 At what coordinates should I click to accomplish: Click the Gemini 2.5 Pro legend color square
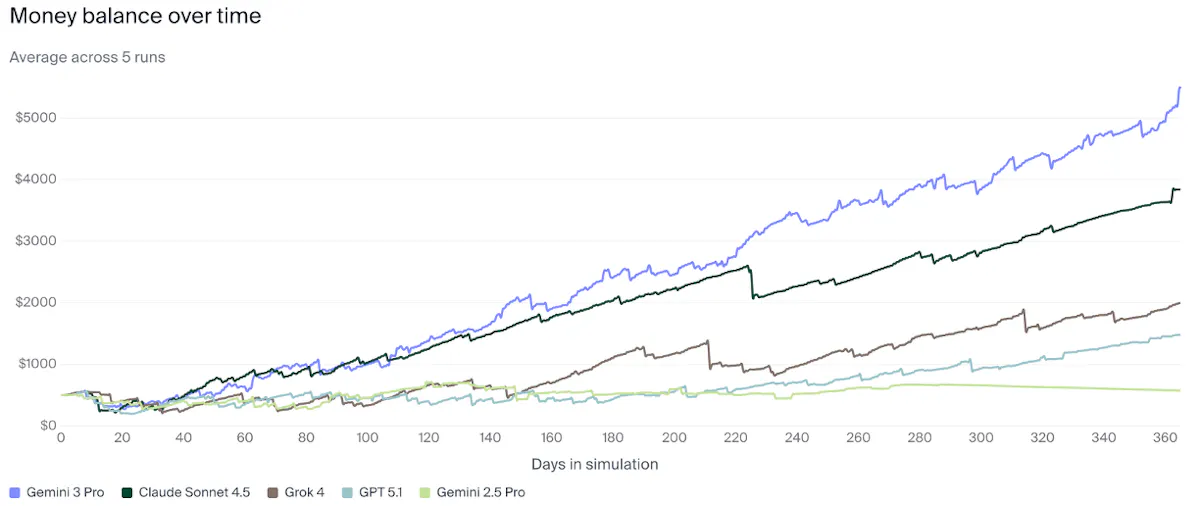tap(426, 492)
